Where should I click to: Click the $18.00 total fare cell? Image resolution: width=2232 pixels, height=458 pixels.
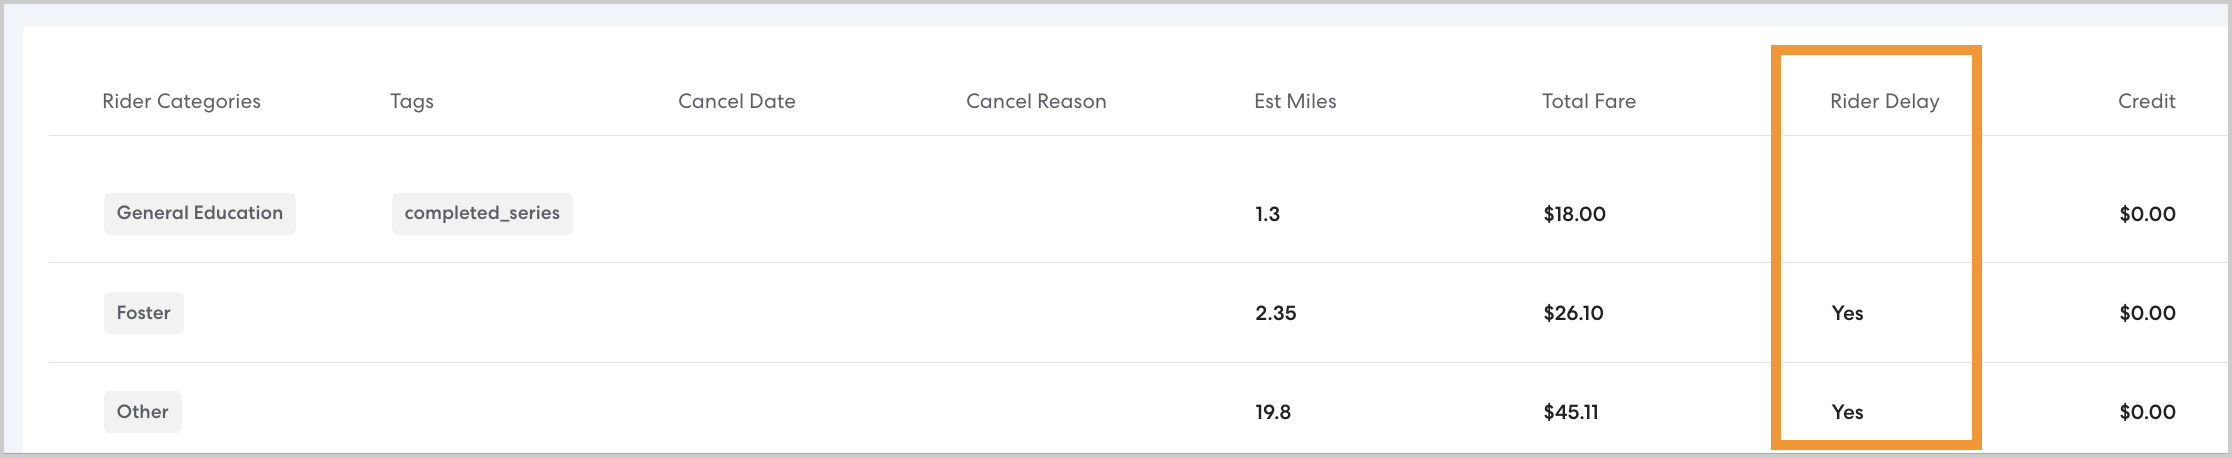[1574, 214]
